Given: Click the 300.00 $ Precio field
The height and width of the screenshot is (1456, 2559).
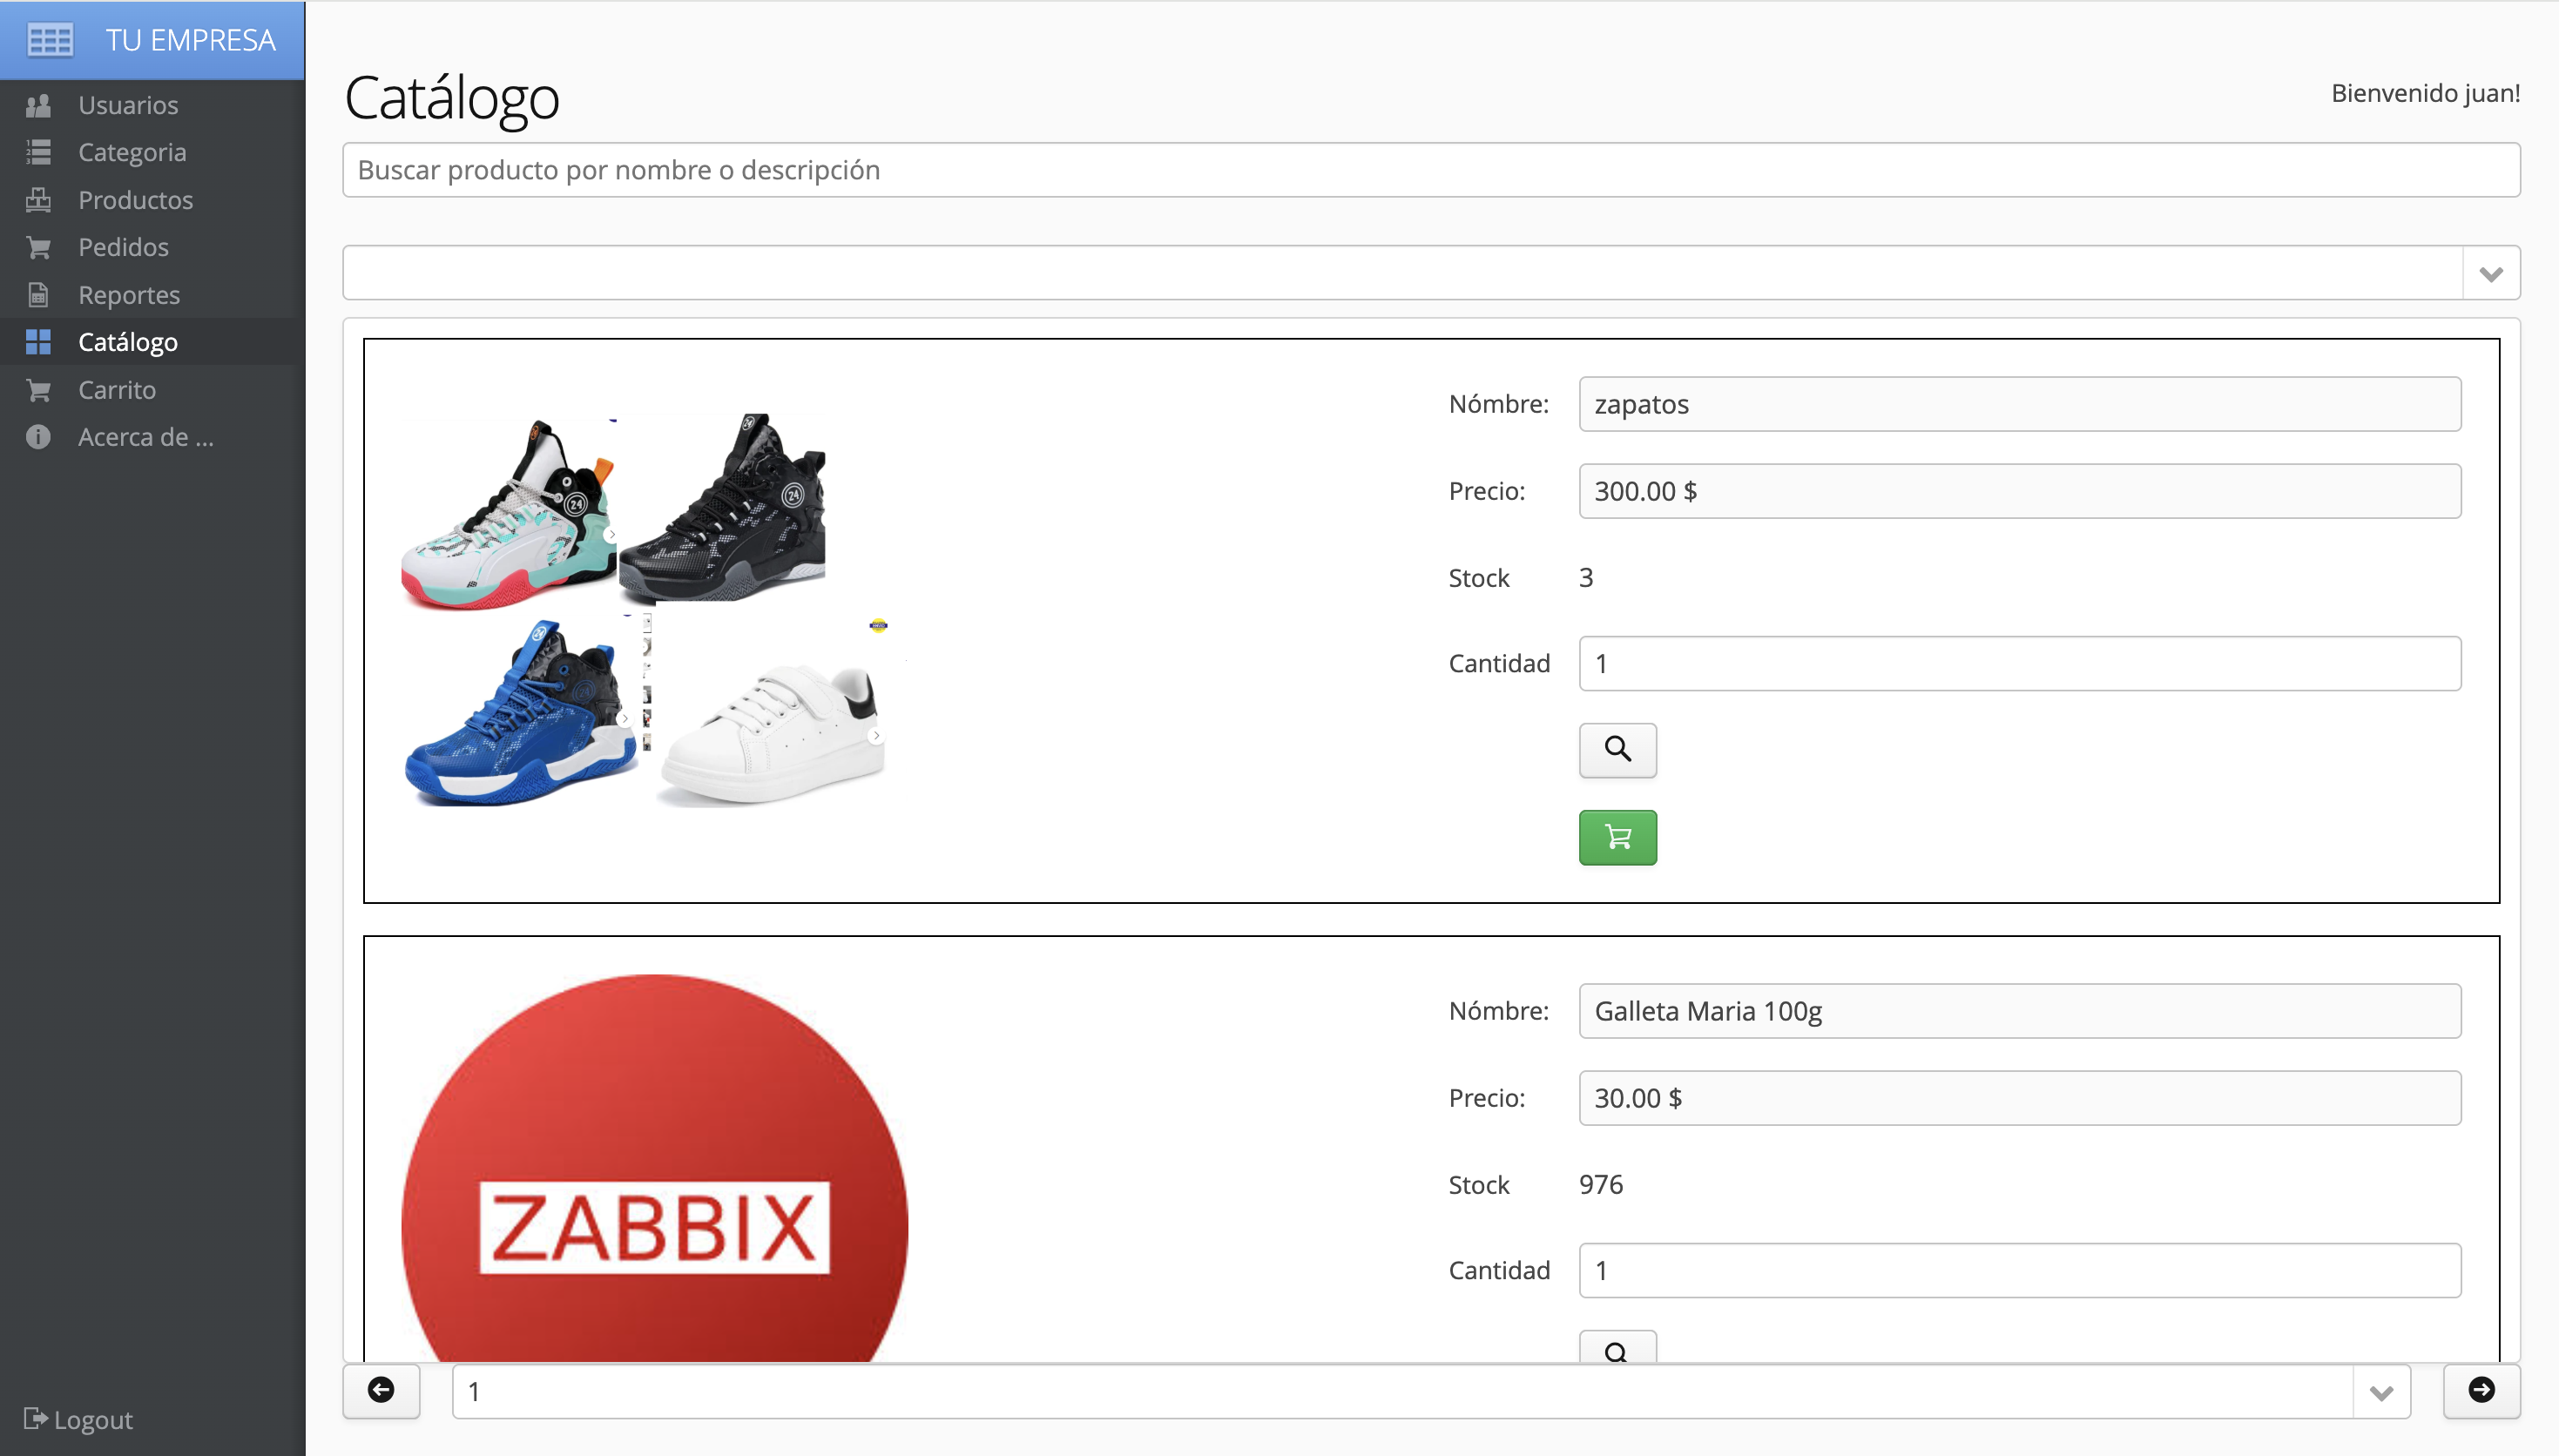Looking at the screenshot, I should pos(2020,491).
